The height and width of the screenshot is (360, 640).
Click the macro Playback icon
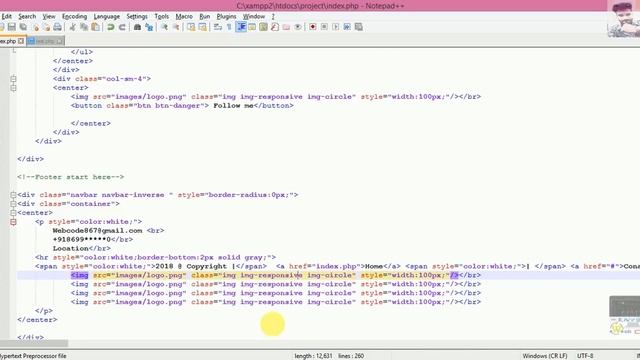point(336,27)
